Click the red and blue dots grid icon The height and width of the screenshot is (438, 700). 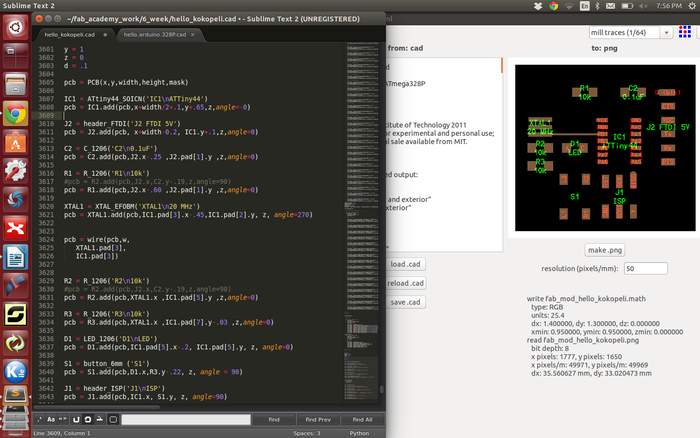[685, 32]
